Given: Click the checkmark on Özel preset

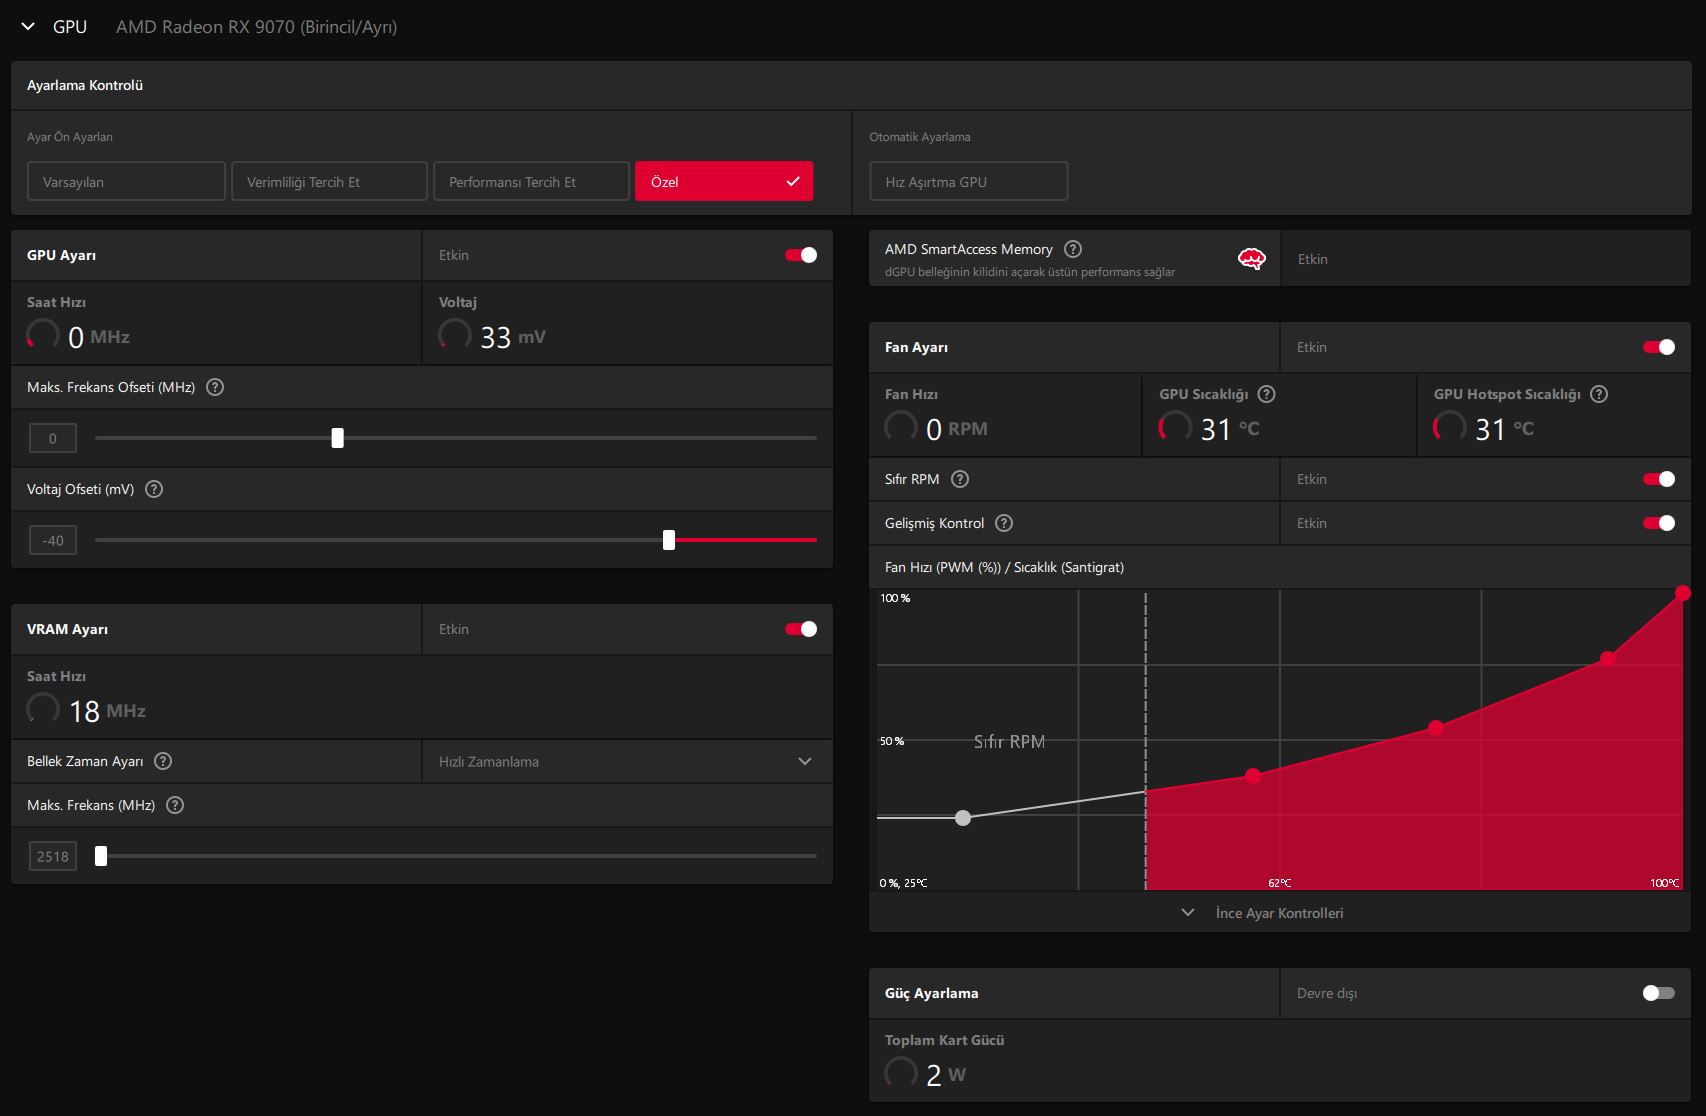Looking at the screenshot, I should click(793, 181).
